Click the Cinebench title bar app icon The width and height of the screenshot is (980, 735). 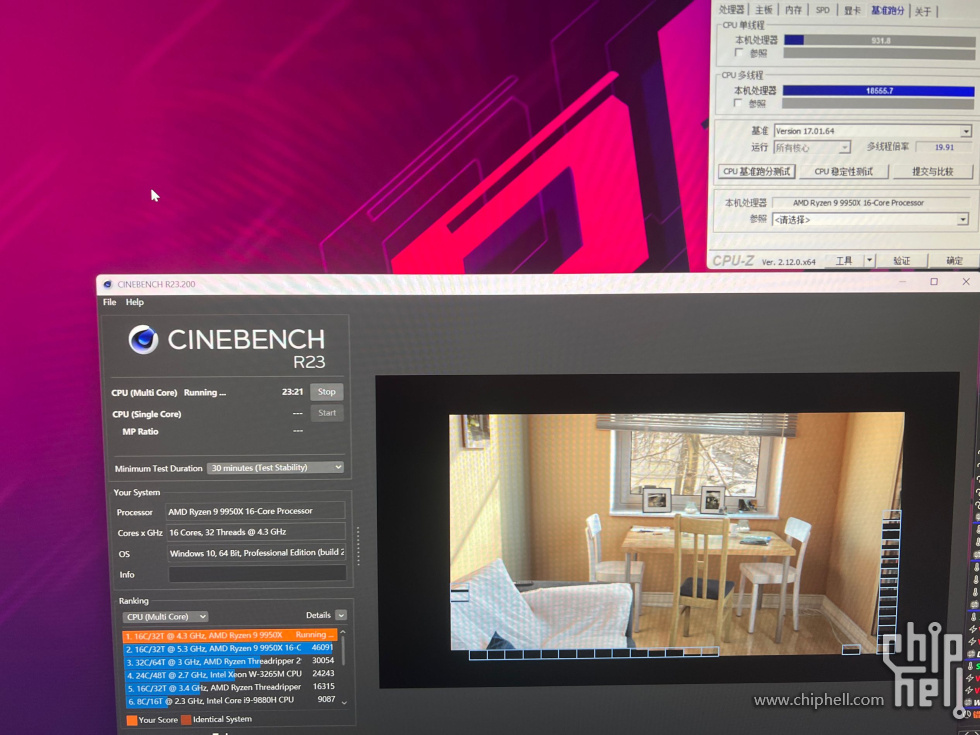108,284
